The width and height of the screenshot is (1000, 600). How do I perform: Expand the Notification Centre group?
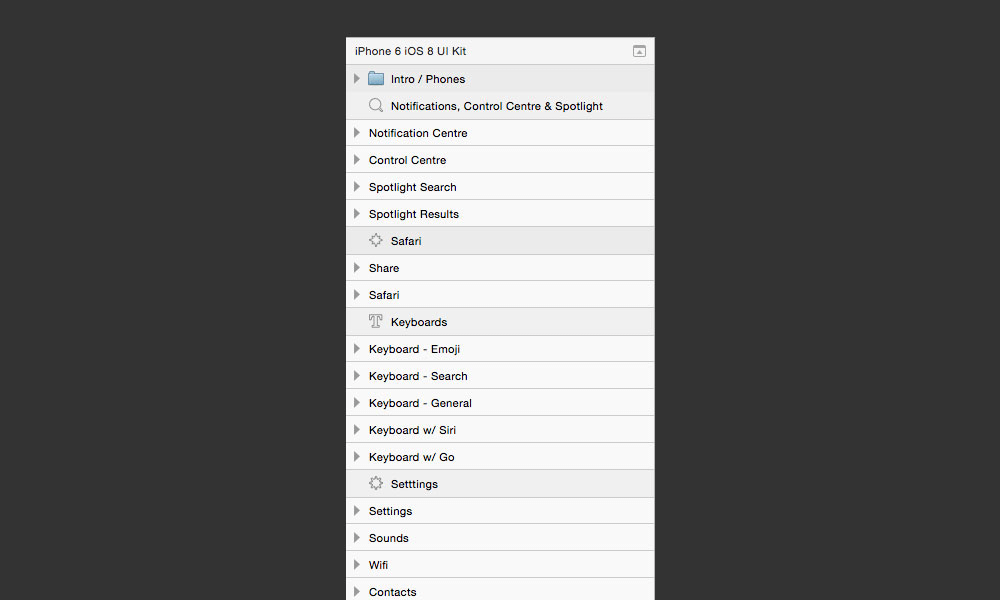pos(357,132)
